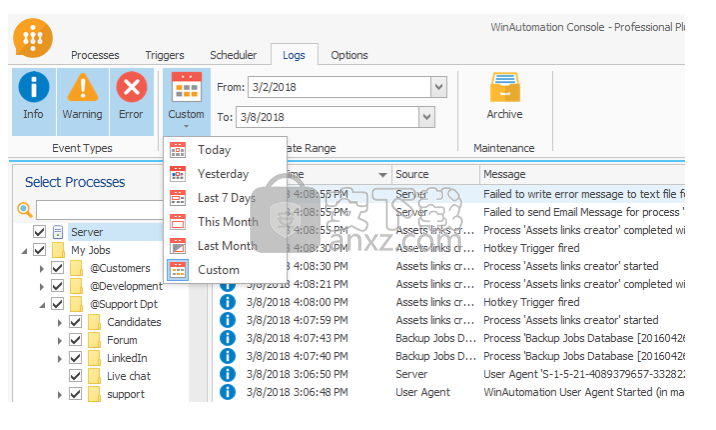Click the WinAutomation orange logo icon
The image size is (716, 430).
33,38
